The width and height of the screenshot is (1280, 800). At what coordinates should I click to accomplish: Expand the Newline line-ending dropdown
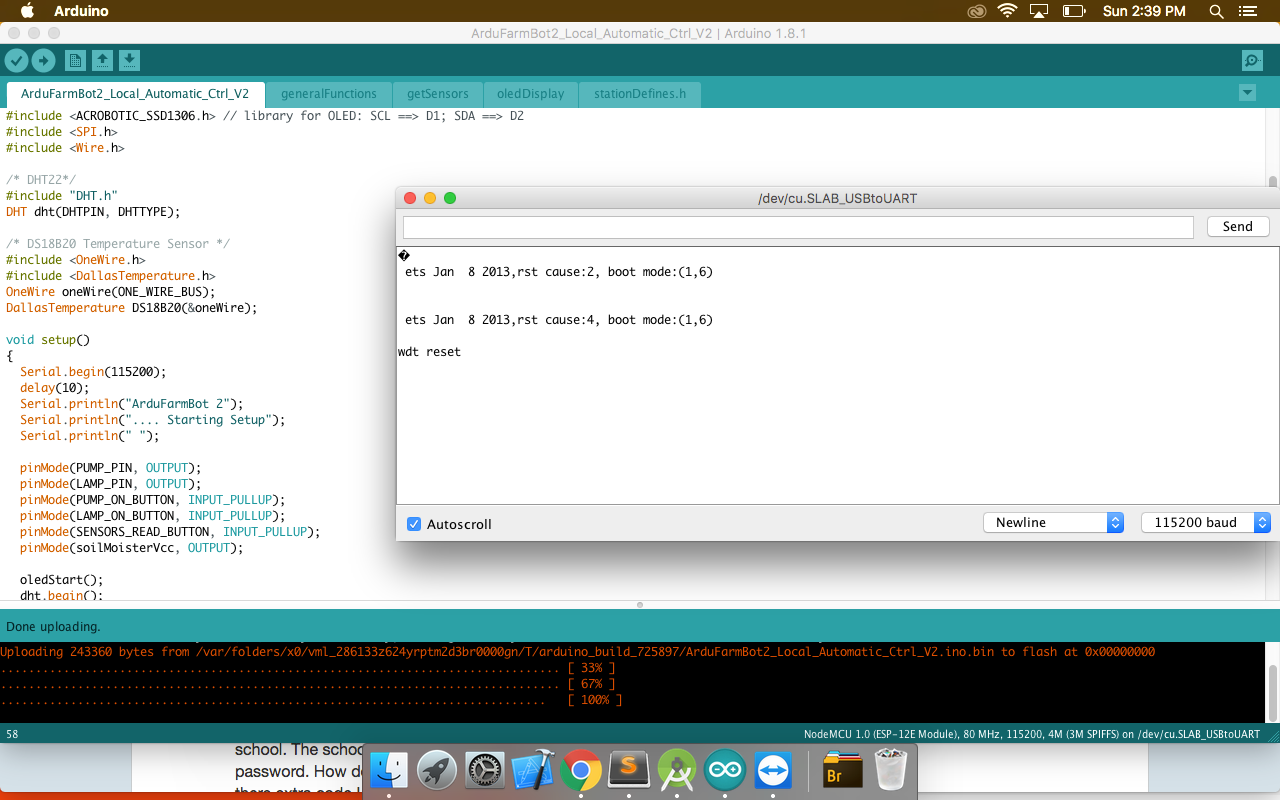(x=1054, y=523)
